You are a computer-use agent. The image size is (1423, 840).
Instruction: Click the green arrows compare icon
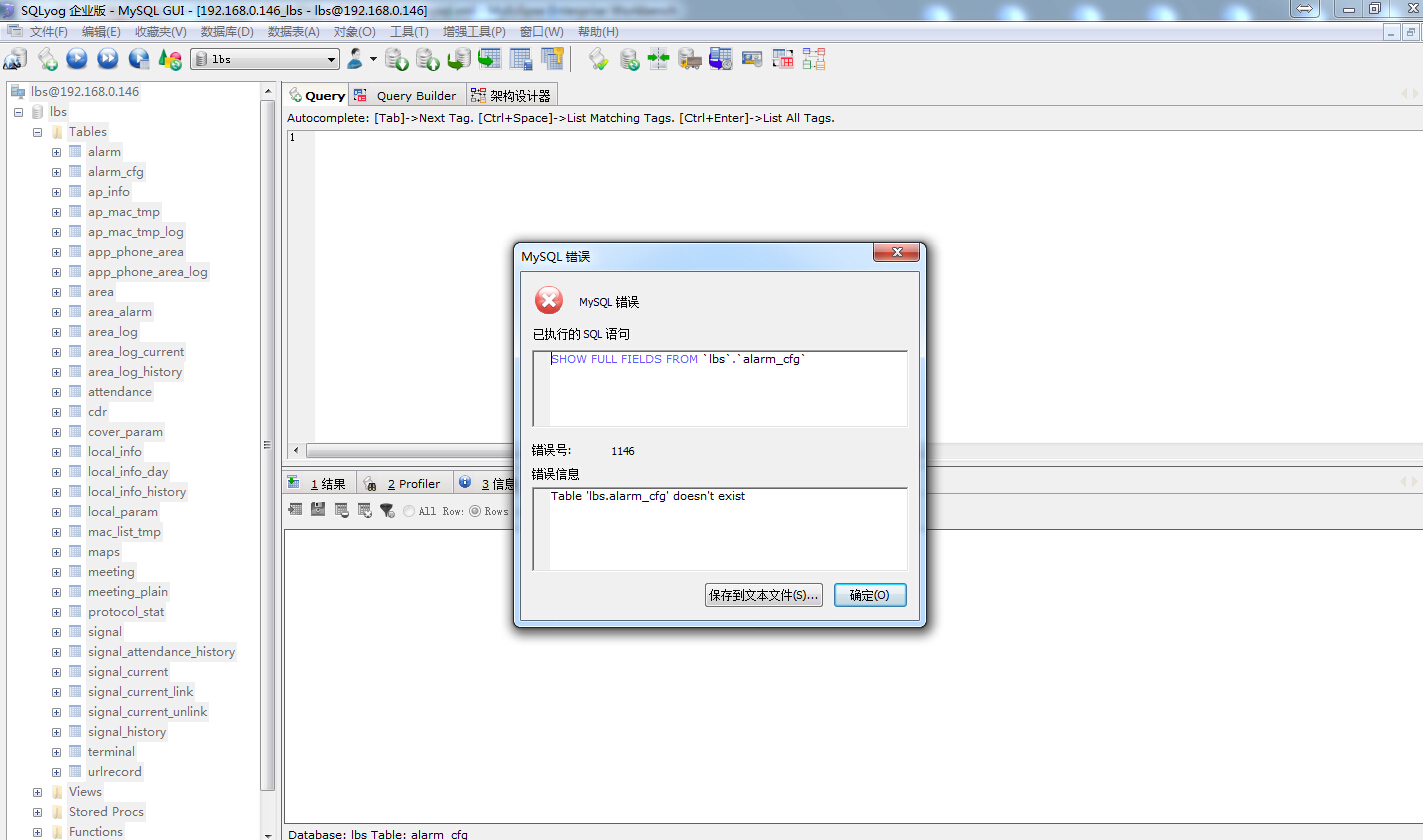coord(659,59)
